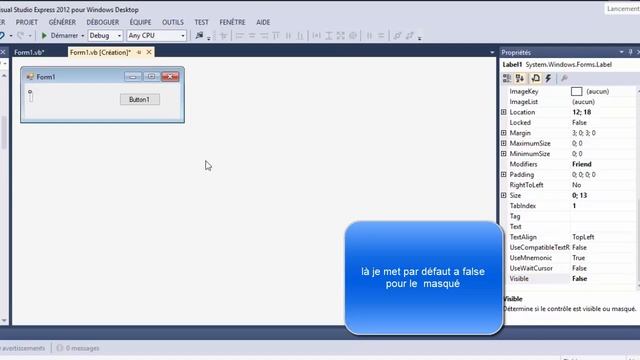Open the OUTILS menu
The height and width of the screenshot is (360, 640).
[x=173, y=22]
